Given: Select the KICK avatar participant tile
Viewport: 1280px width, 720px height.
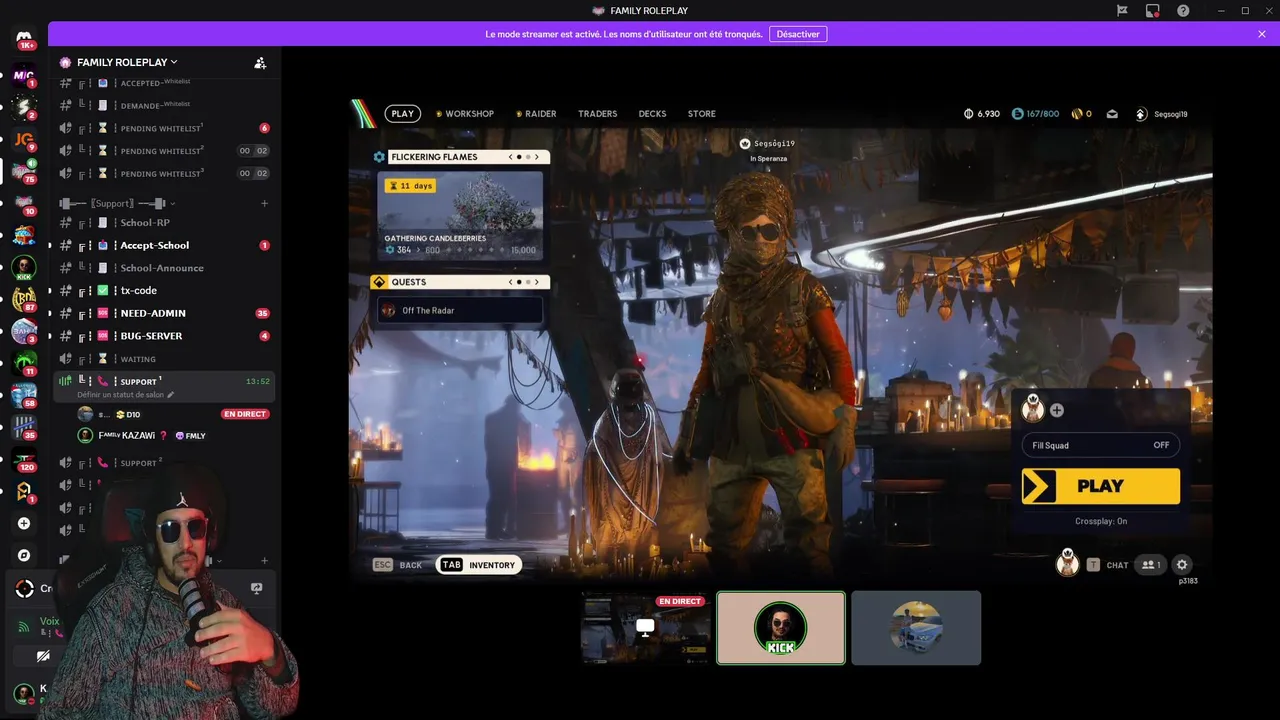Looking at the screenshot, I should (x=781, y=628).
